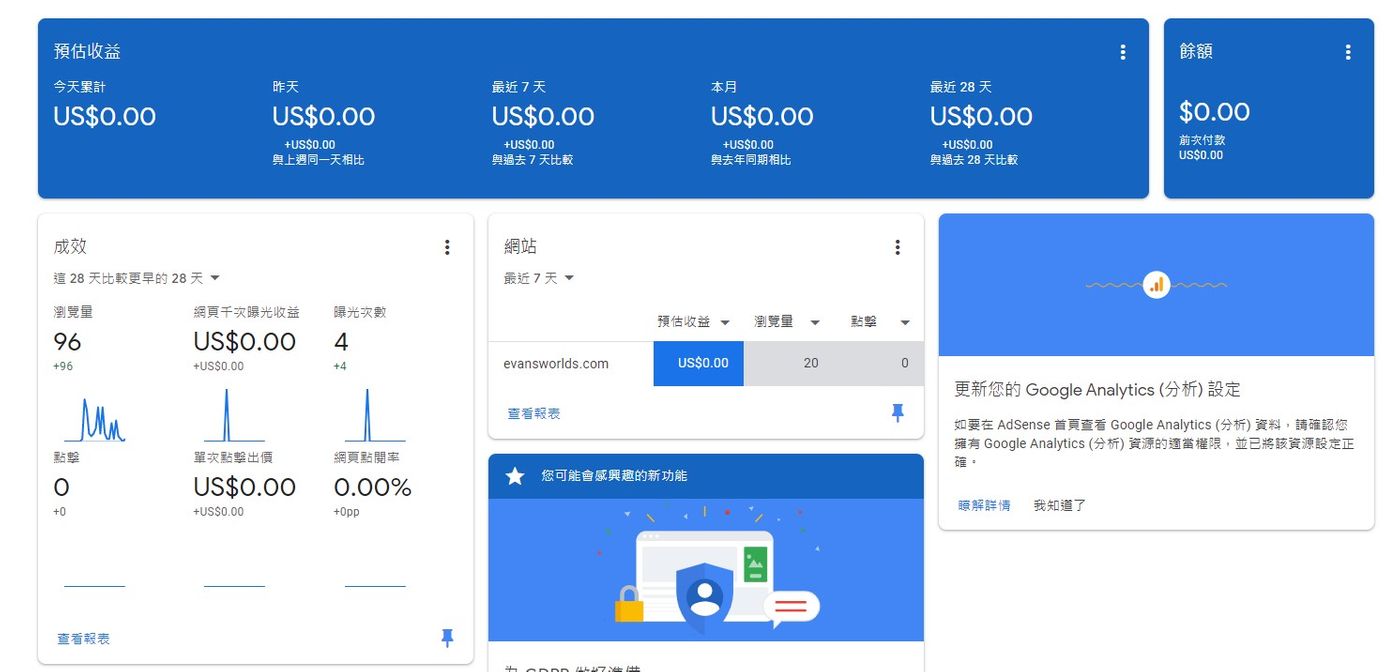Click the 網頁千次曝光收益 sparkline chart

click(x=235, y=416)
